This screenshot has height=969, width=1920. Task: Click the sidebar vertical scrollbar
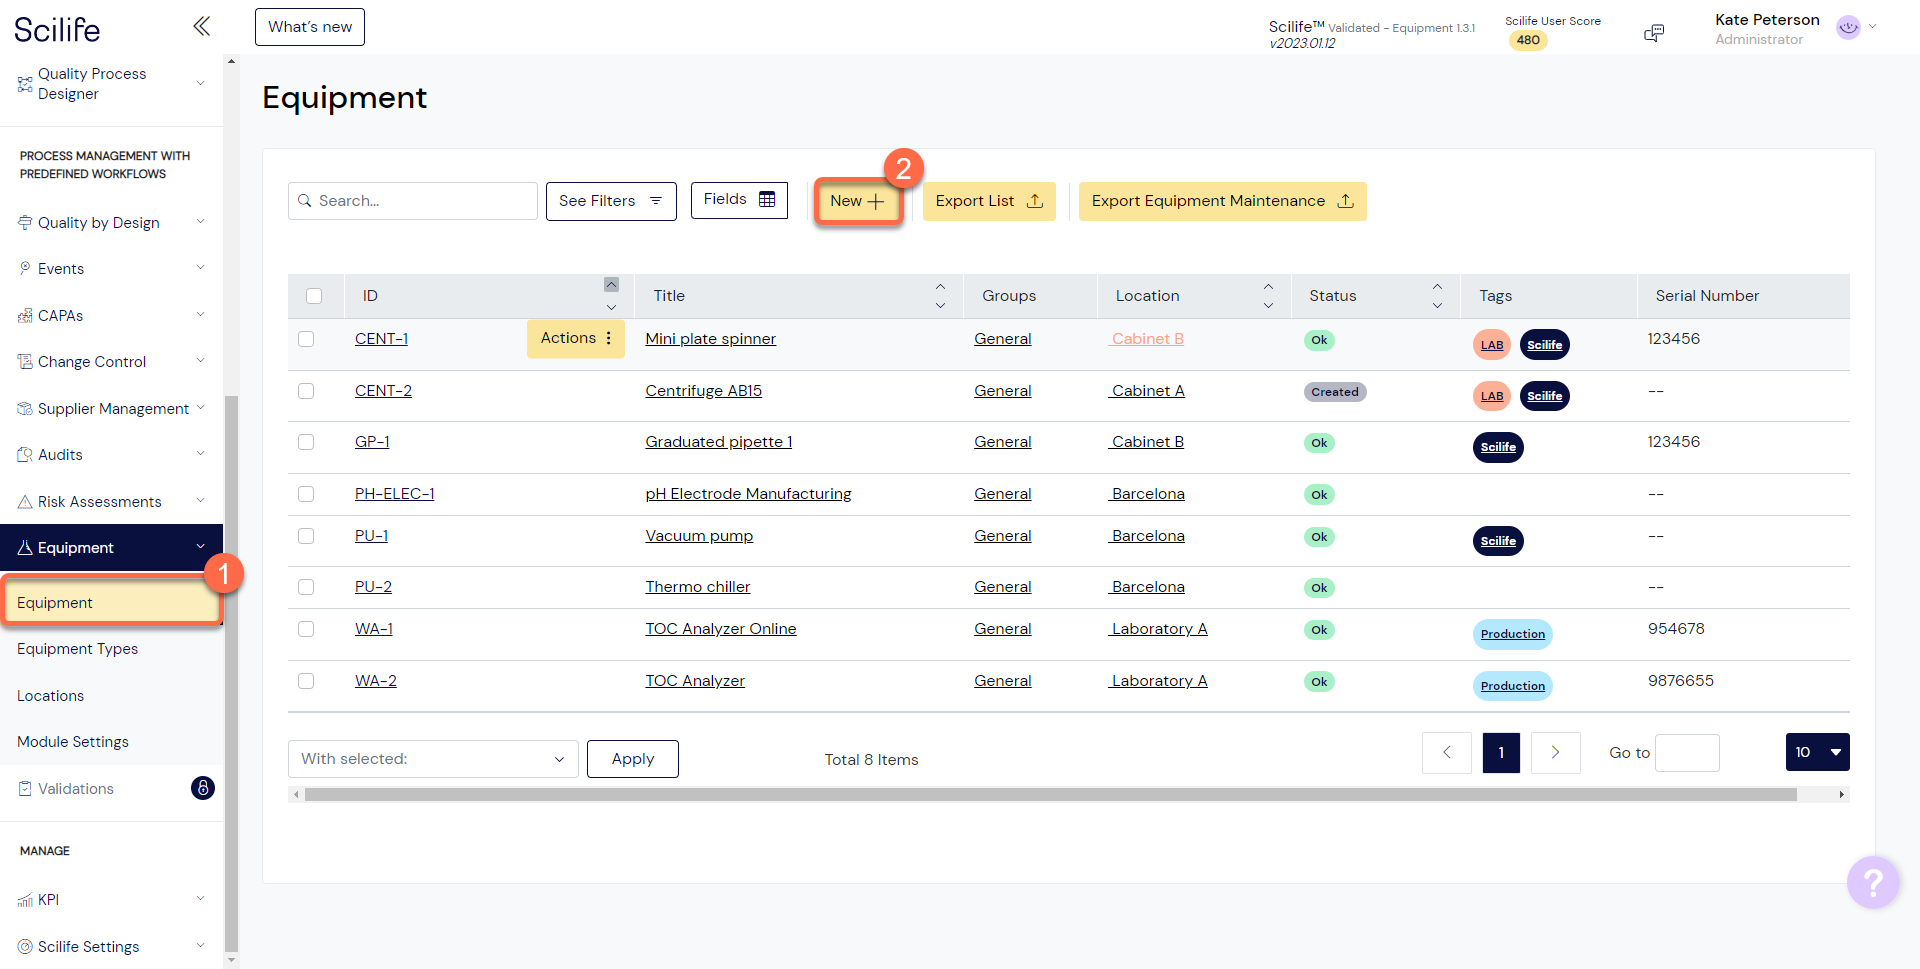point(231,672)
